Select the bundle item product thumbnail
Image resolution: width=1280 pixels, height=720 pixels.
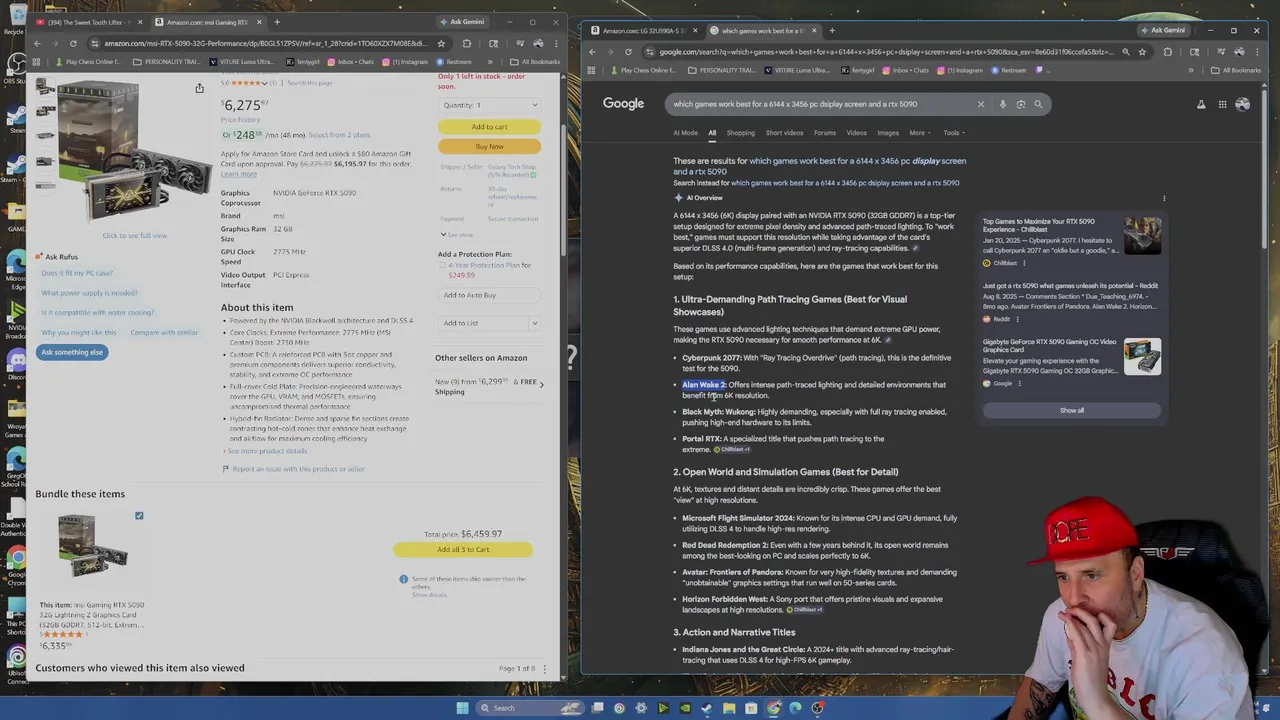[x=92, y=548]
